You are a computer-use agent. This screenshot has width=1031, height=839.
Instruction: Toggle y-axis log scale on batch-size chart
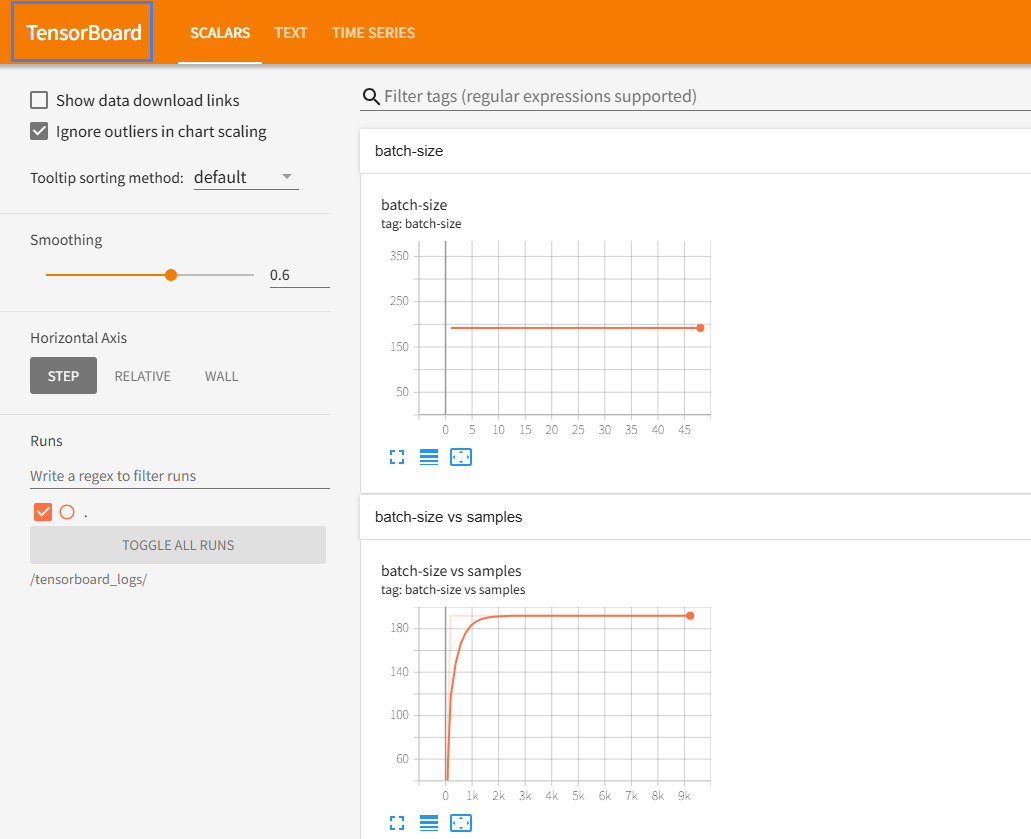[429, 457]
